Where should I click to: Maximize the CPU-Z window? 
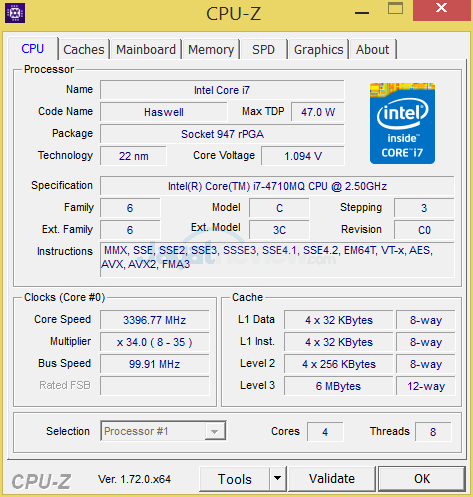pyautogui.click(x=395, y=8)
